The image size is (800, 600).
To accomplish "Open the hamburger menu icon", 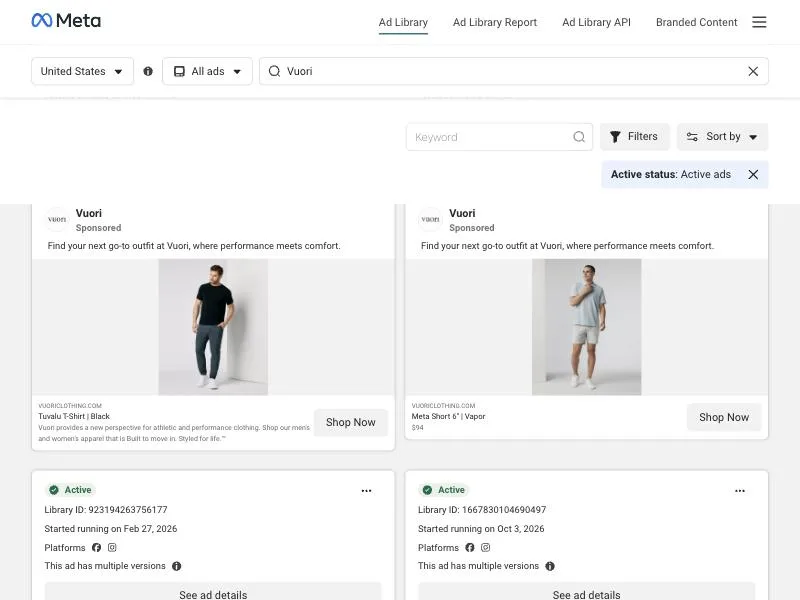I will 759,22.
